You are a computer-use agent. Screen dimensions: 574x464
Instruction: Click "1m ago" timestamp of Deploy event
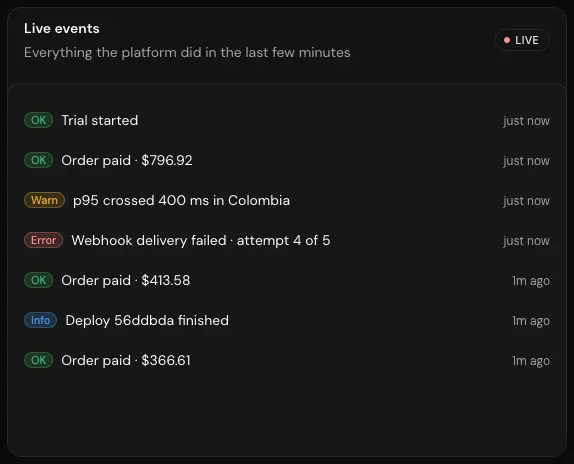pyautogui.click(x=531, y=321)
